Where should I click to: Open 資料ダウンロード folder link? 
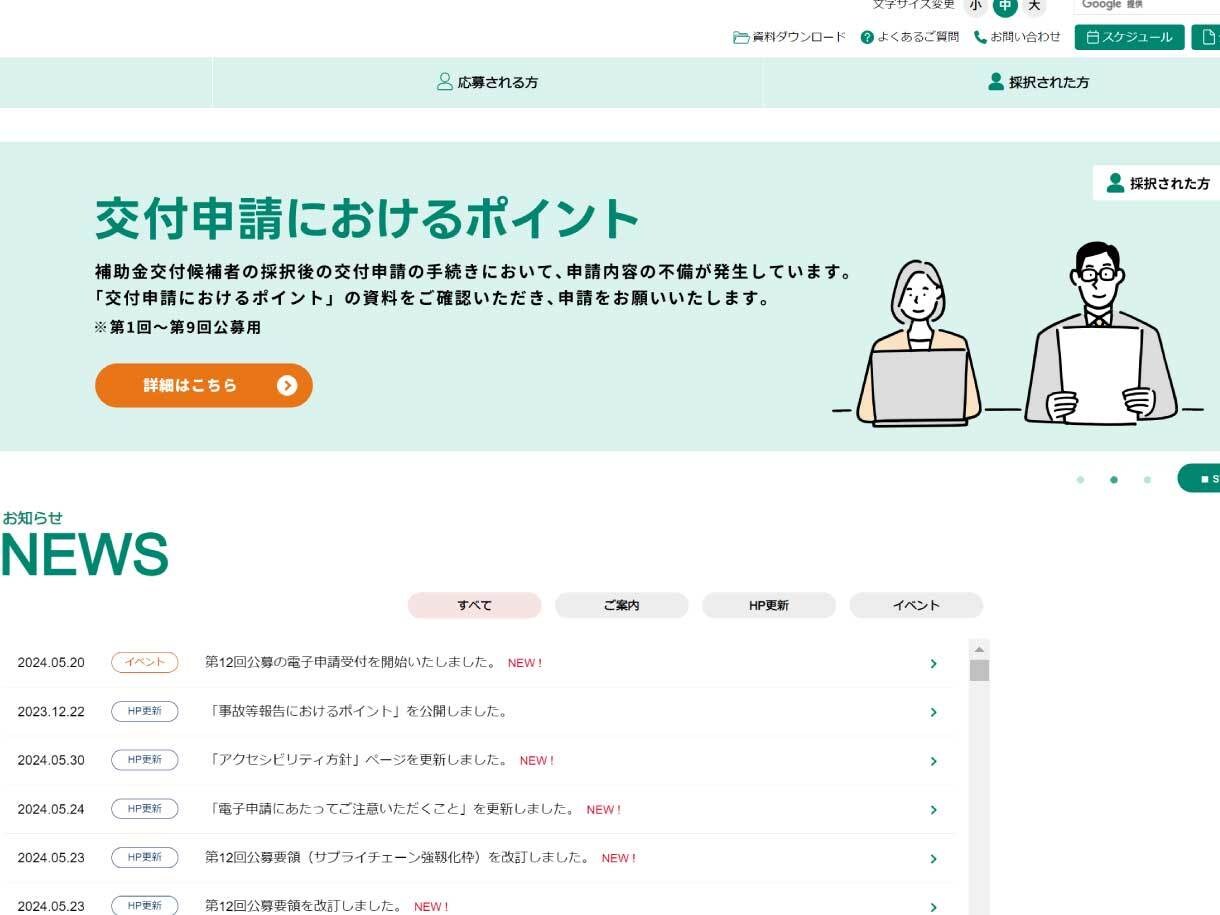(x=789, y=37)
